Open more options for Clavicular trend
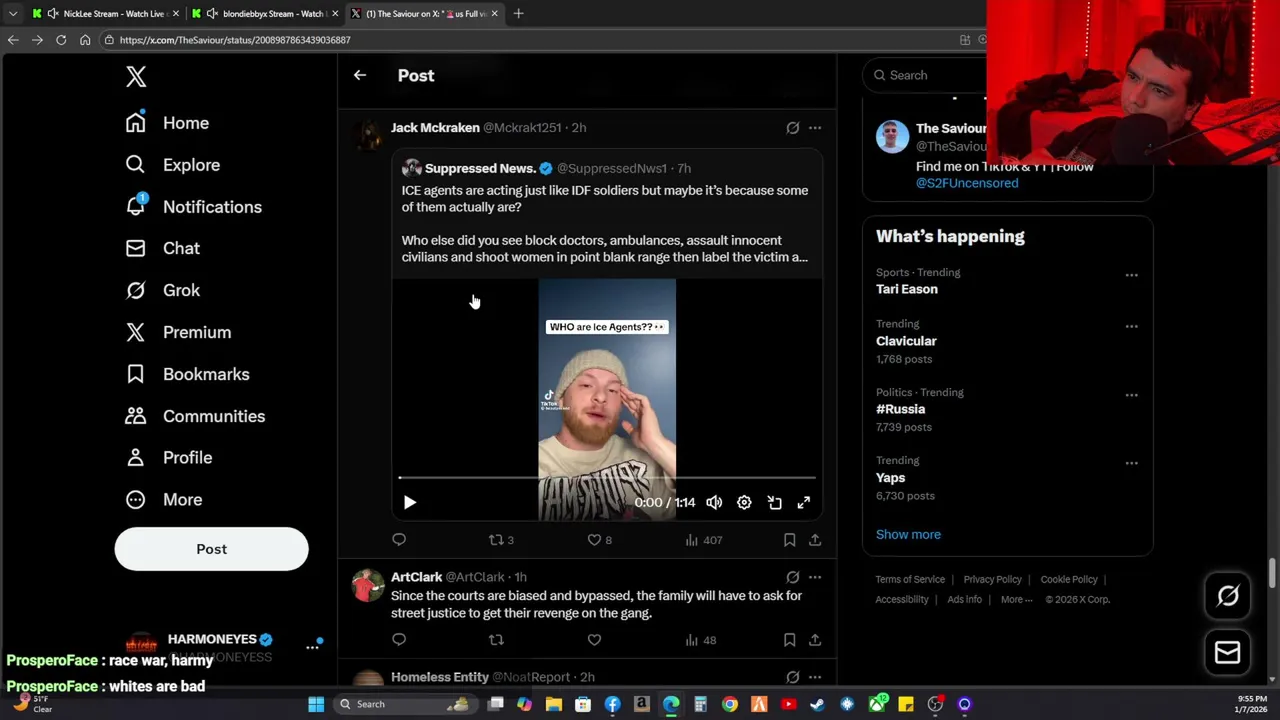 (x=1131, y=326)
